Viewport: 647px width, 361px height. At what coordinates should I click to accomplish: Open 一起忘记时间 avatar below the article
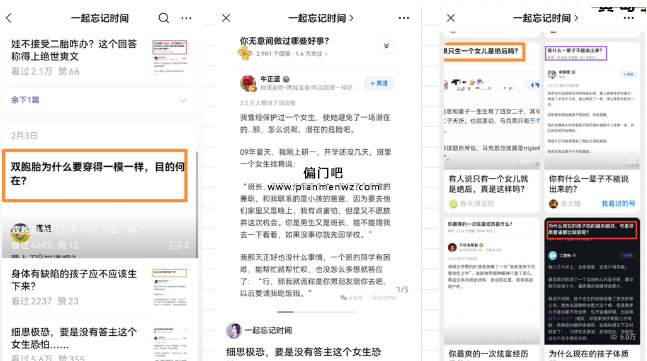tap(234, 330)
